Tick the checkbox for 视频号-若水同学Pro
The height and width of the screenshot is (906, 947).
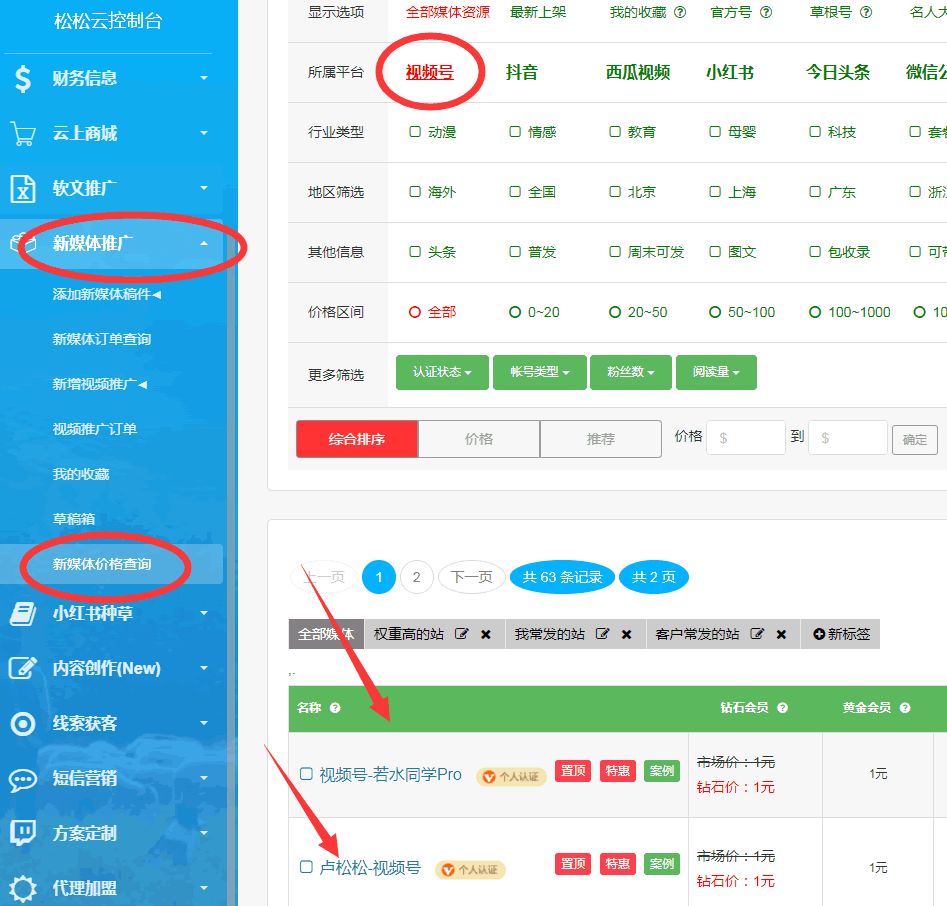[x=307, y=773]
